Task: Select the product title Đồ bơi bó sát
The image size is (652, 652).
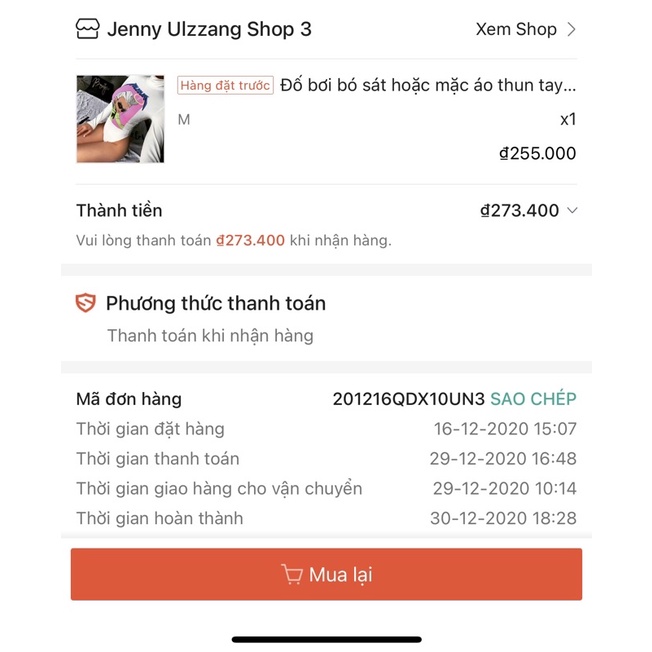Action: tap(428, 85)
